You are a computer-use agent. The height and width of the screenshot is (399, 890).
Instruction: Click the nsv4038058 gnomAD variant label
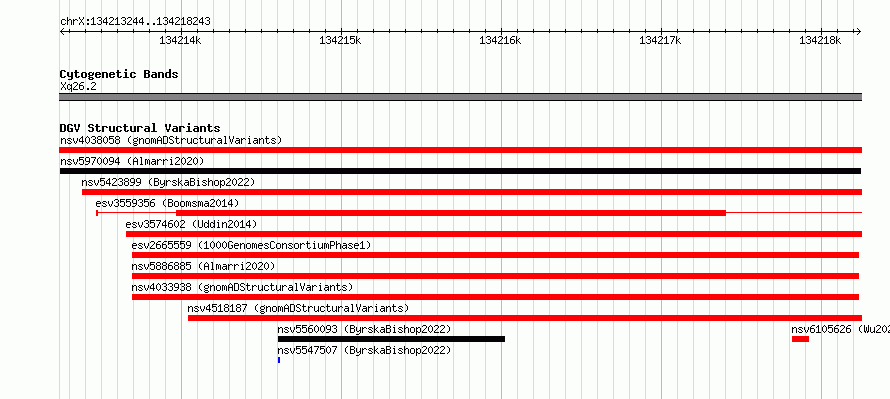pos(171,140)
